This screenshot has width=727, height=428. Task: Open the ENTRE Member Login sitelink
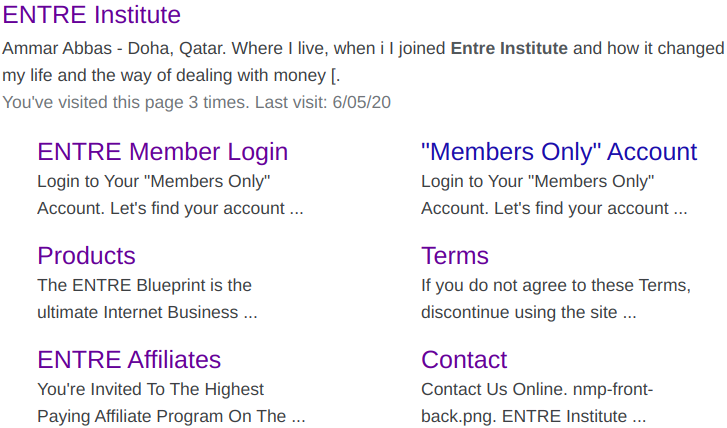163,152
